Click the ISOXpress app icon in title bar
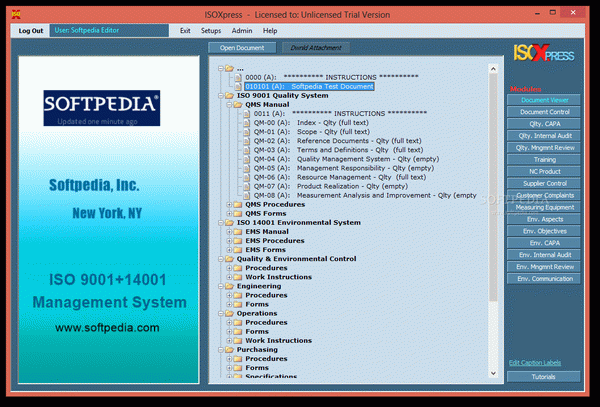The width and height of the screenshot is (600, 407). click(x=16, y=15)
